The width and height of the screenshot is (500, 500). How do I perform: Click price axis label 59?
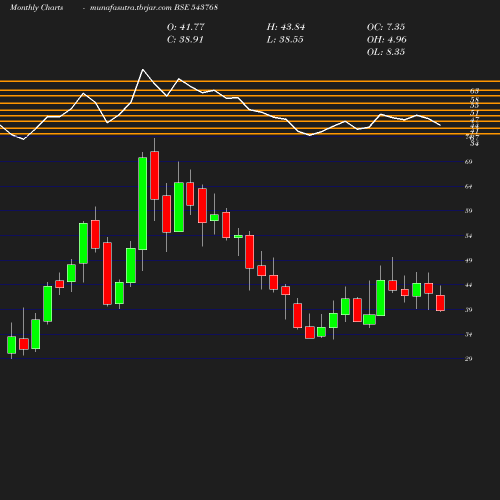[x=468, y=211]
